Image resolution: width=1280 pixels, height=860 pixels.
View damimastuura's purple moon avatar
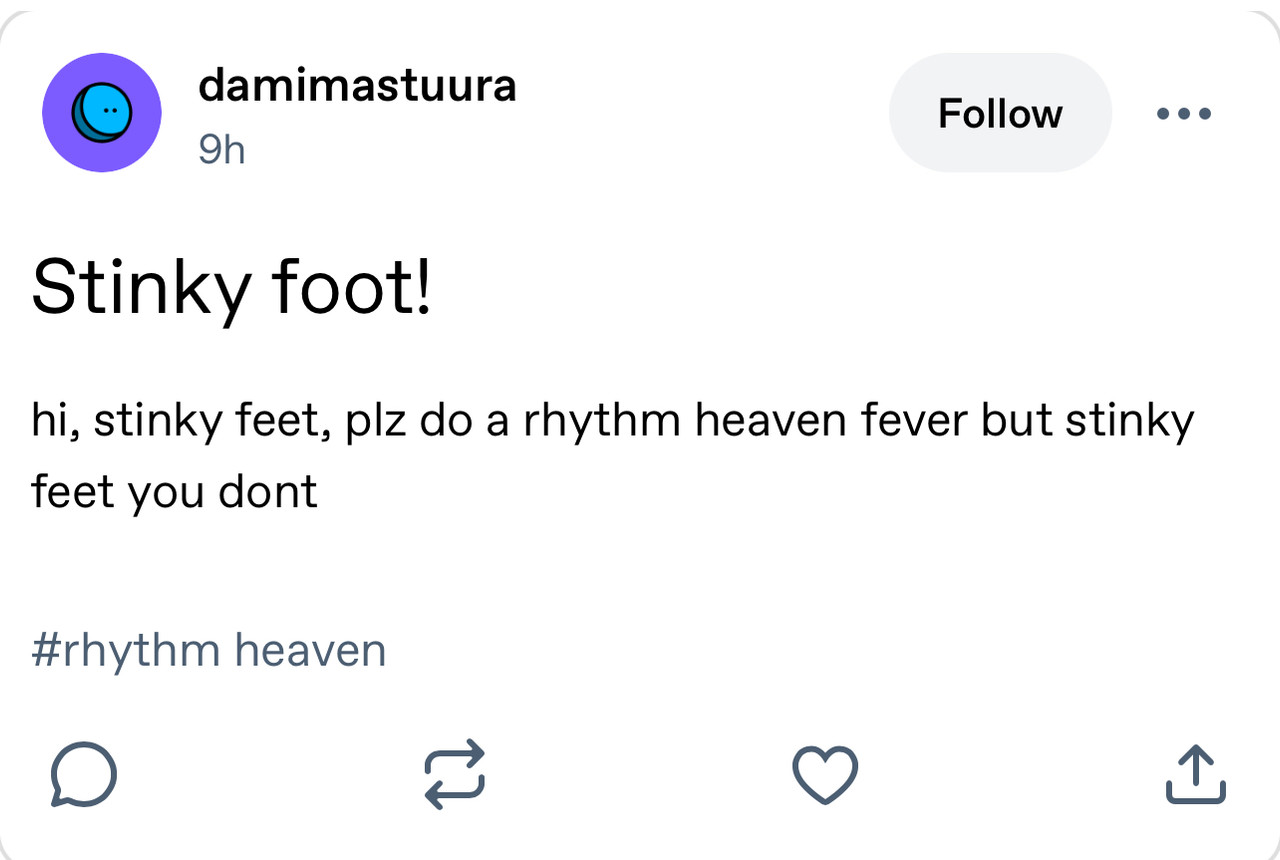tap(102, 113)
